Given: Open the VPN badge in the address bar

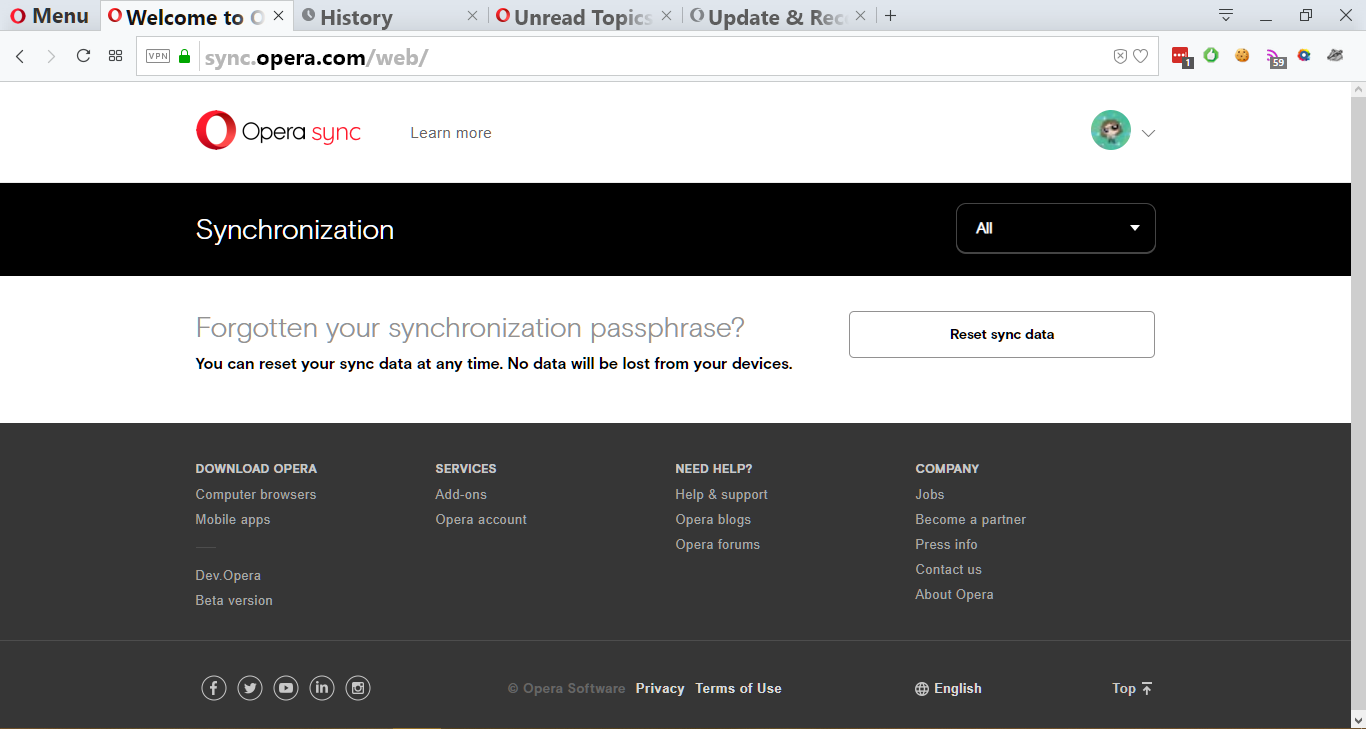Looking at the screenshot, I should (x=157, y=56).
